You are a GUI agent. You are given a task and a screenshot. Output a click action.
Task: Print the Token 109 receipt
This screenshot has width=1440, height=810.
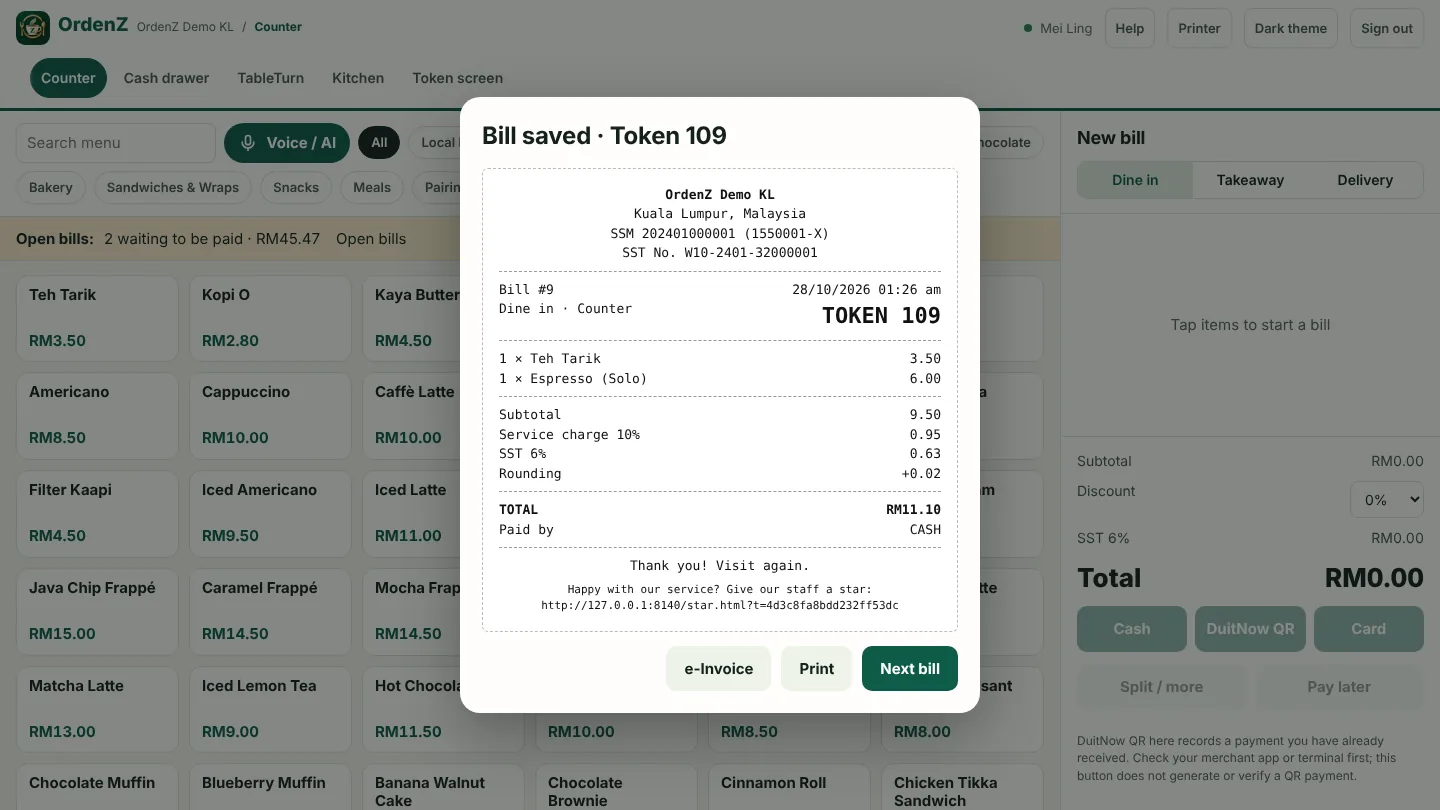point(816,668)
